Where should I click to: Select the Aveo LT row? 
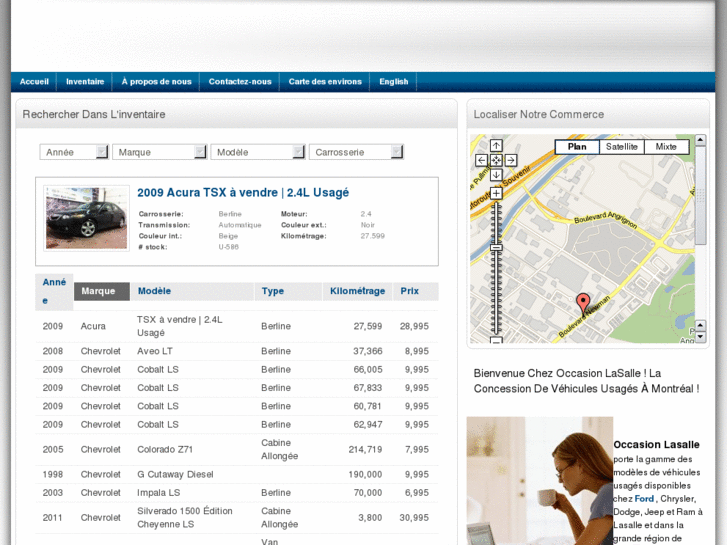[236, 352]
